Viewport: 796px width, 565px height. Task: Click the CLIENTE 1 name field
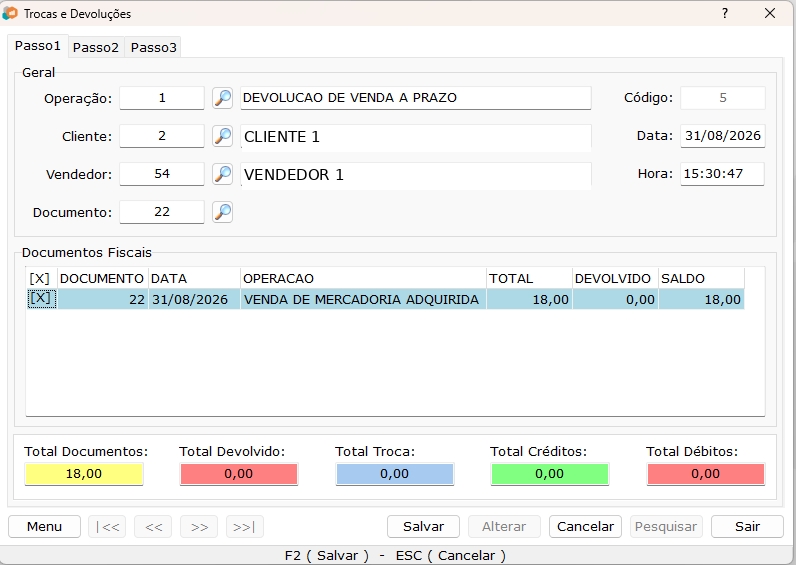416,137
